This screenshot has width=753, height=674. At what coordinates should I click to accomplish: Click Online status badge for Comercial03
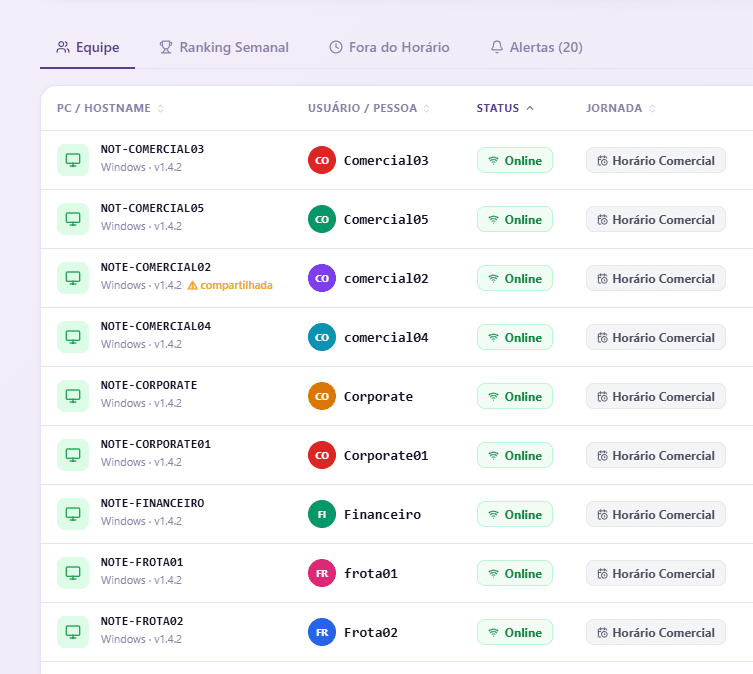point(515,160)
